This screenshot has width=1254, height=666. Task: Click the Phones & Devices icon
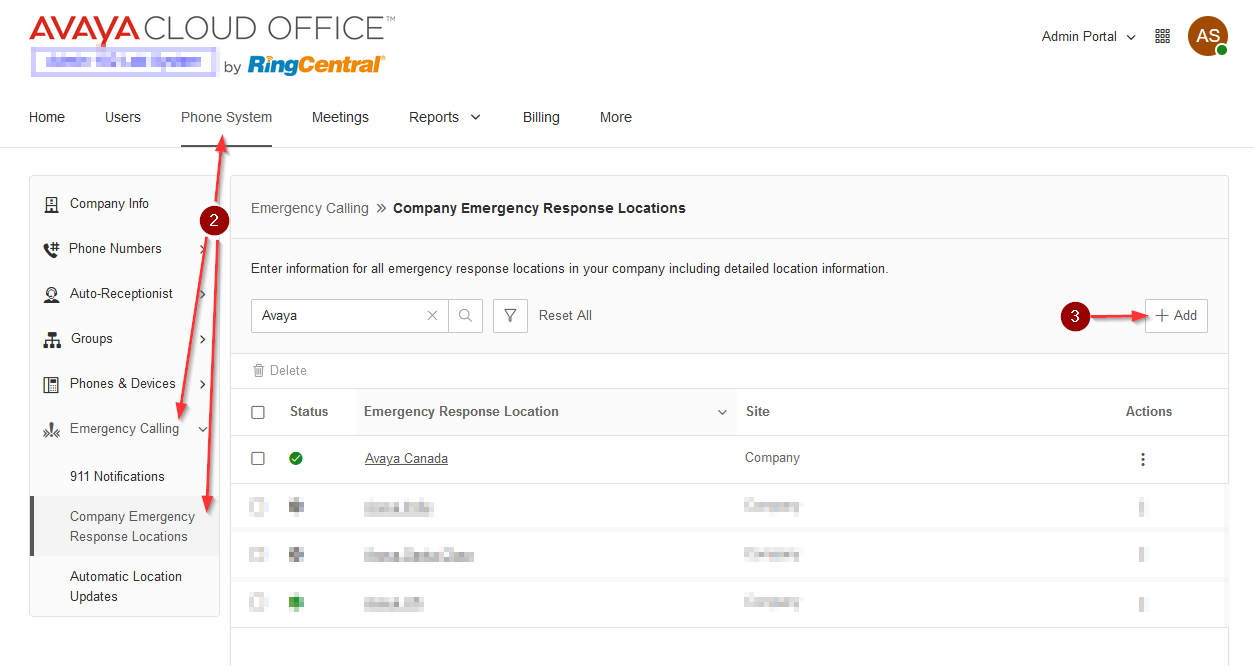(x=51, y=384)
